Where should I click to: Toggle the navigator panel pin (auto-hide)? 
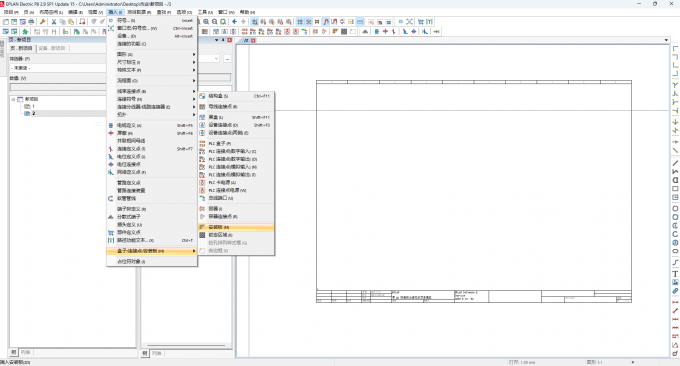(223, 40)
